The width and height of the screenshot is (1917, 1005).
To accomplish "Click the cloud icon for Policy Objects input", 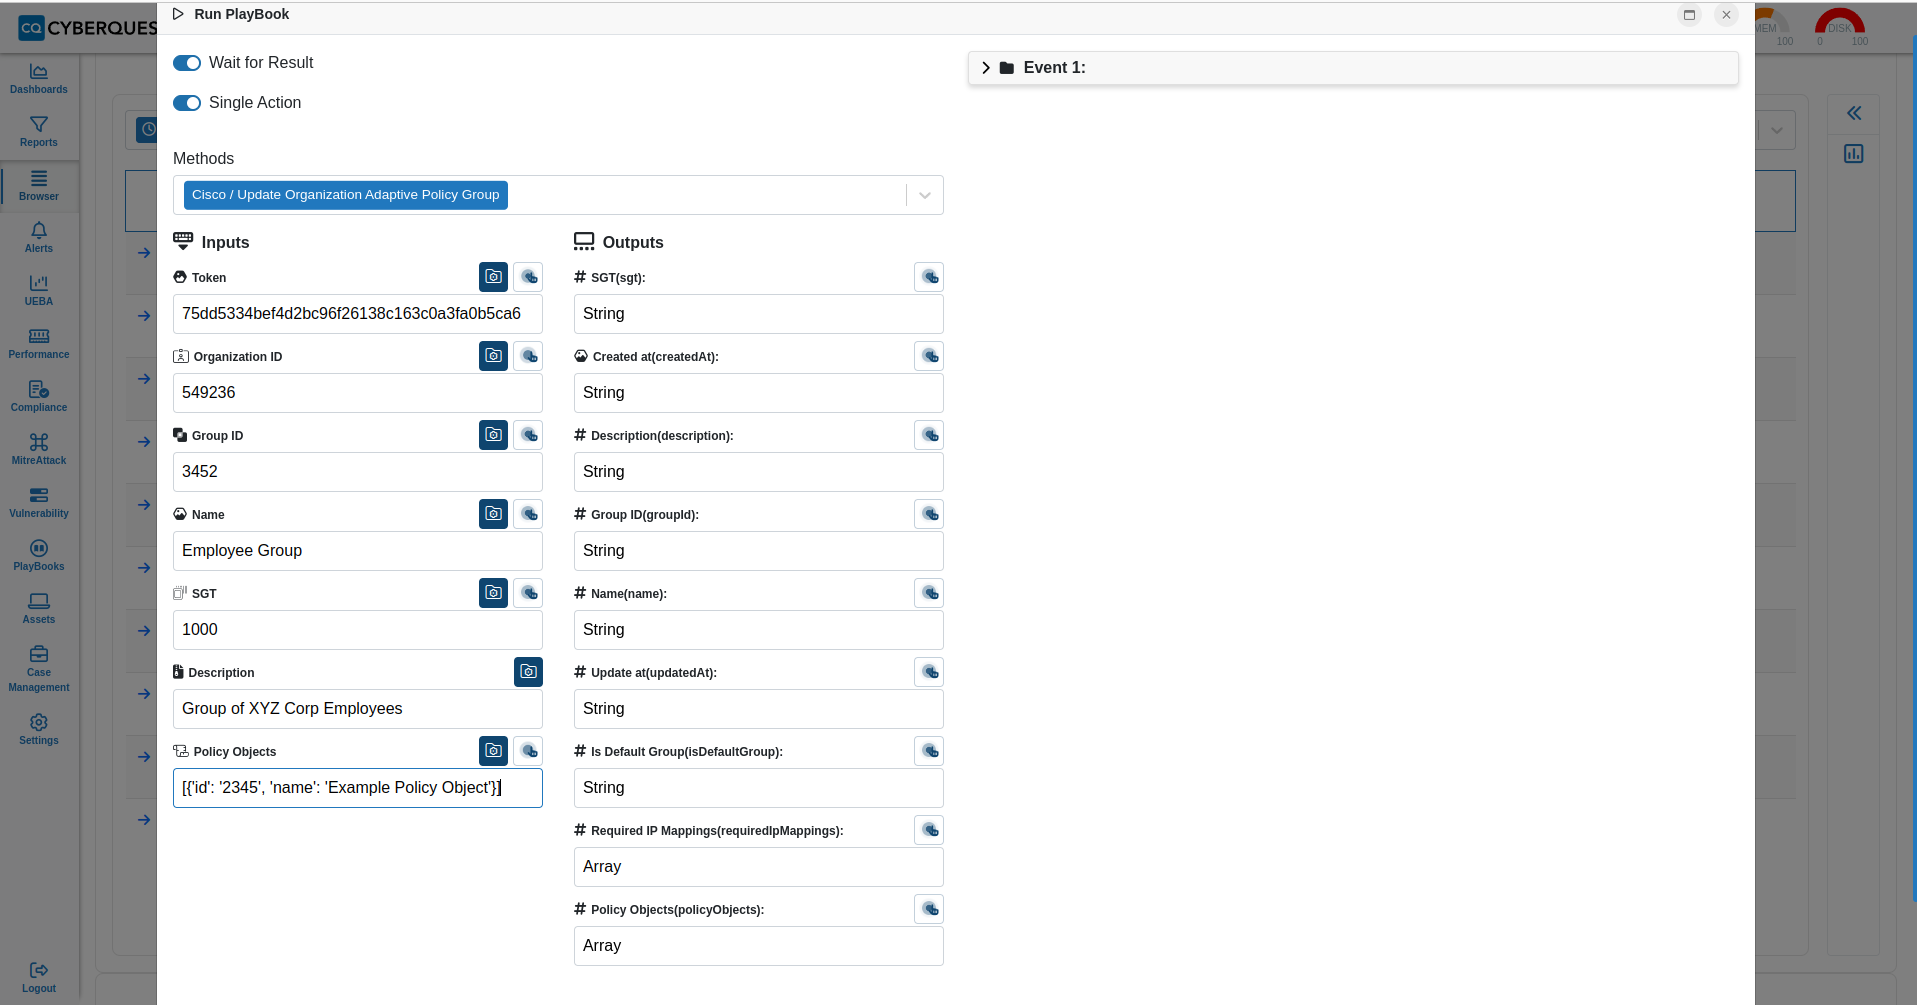I will (x=528, y=751).
